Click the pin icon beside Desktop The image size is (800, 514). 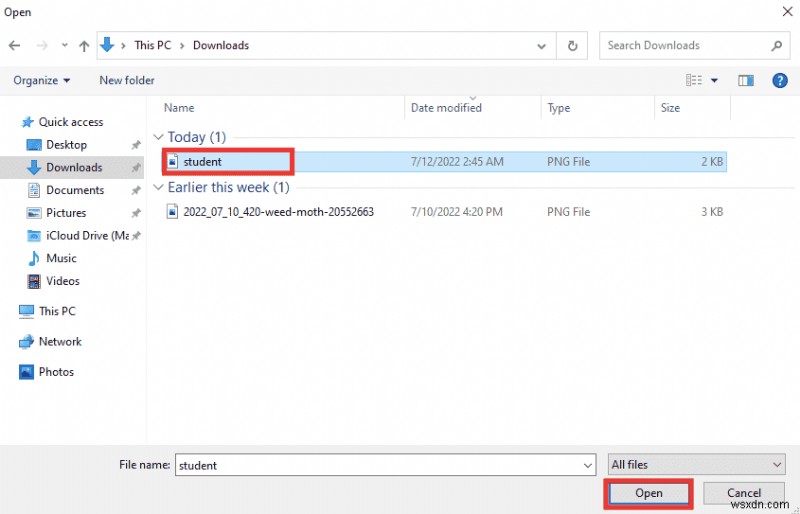[x=136, y=145]
